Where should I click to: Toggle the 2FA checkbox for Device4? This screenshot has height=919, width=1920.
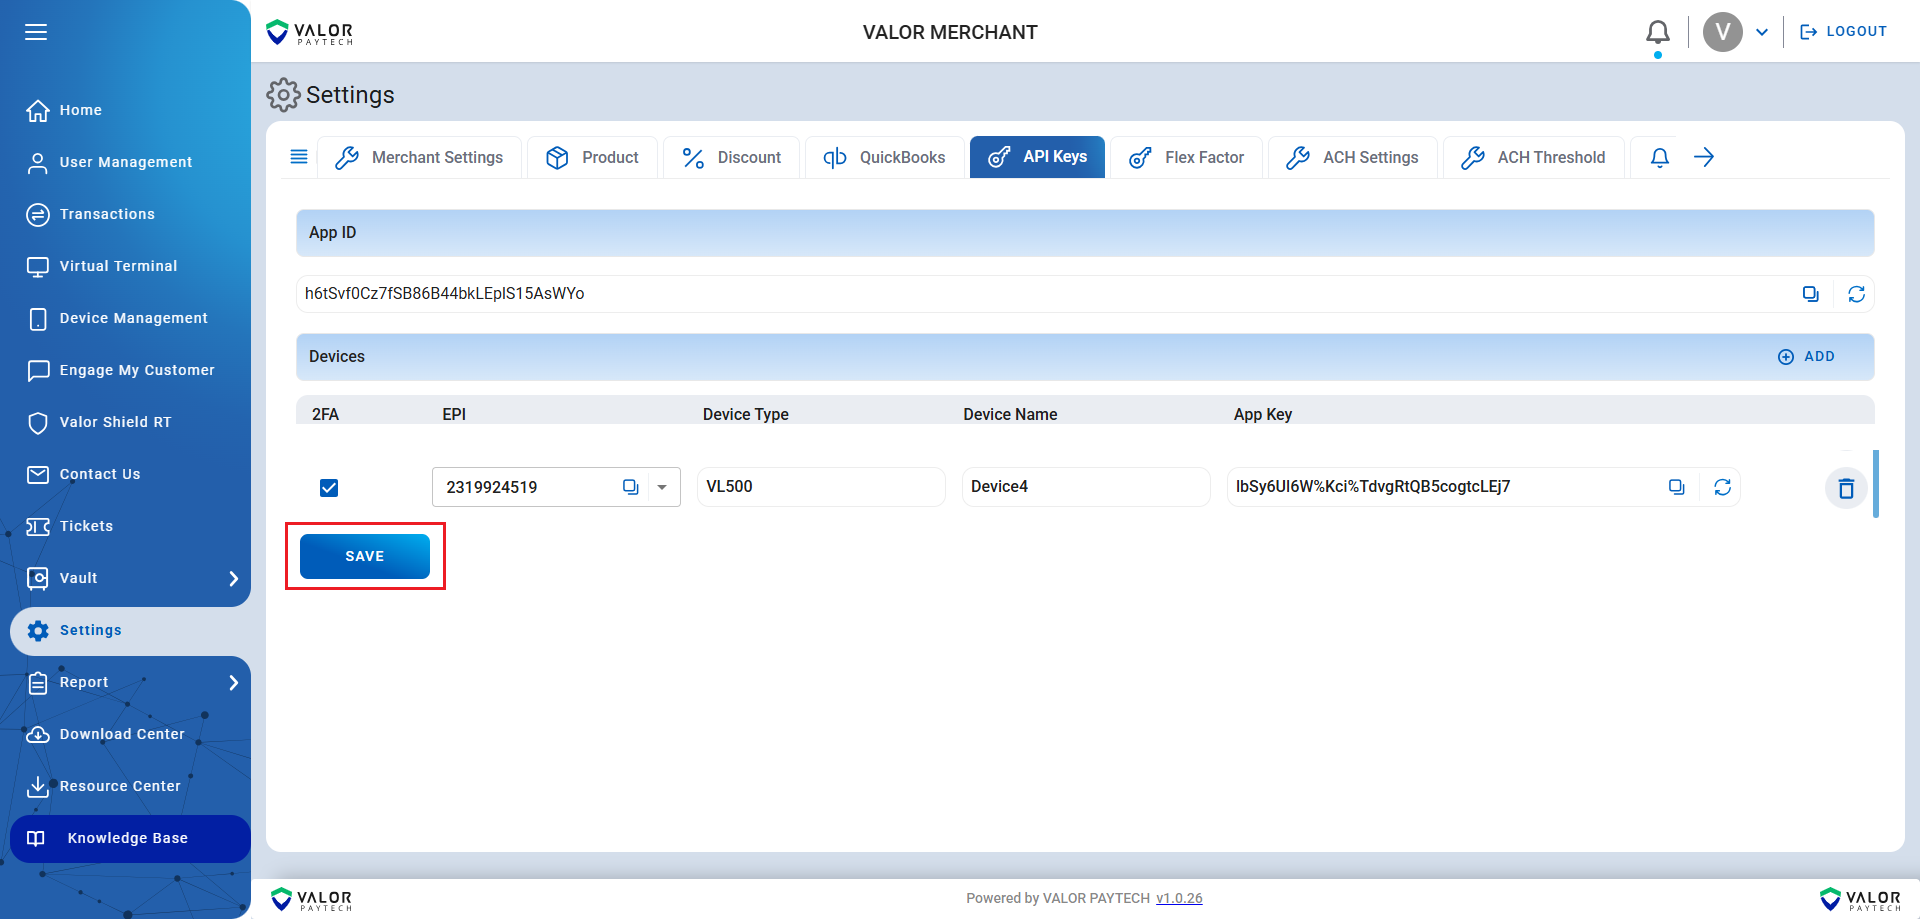tap(329, 488)
